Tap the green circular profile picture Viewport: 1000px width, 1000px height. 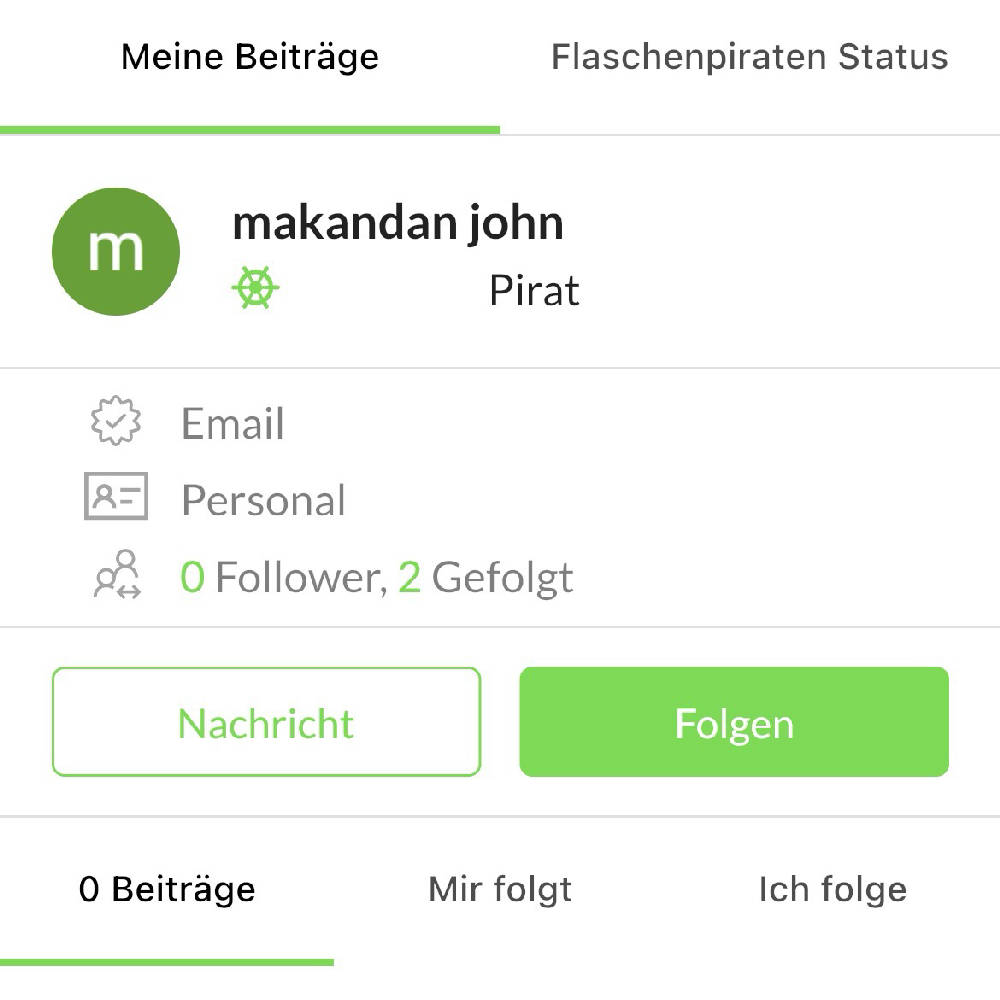tap(114, 250)
